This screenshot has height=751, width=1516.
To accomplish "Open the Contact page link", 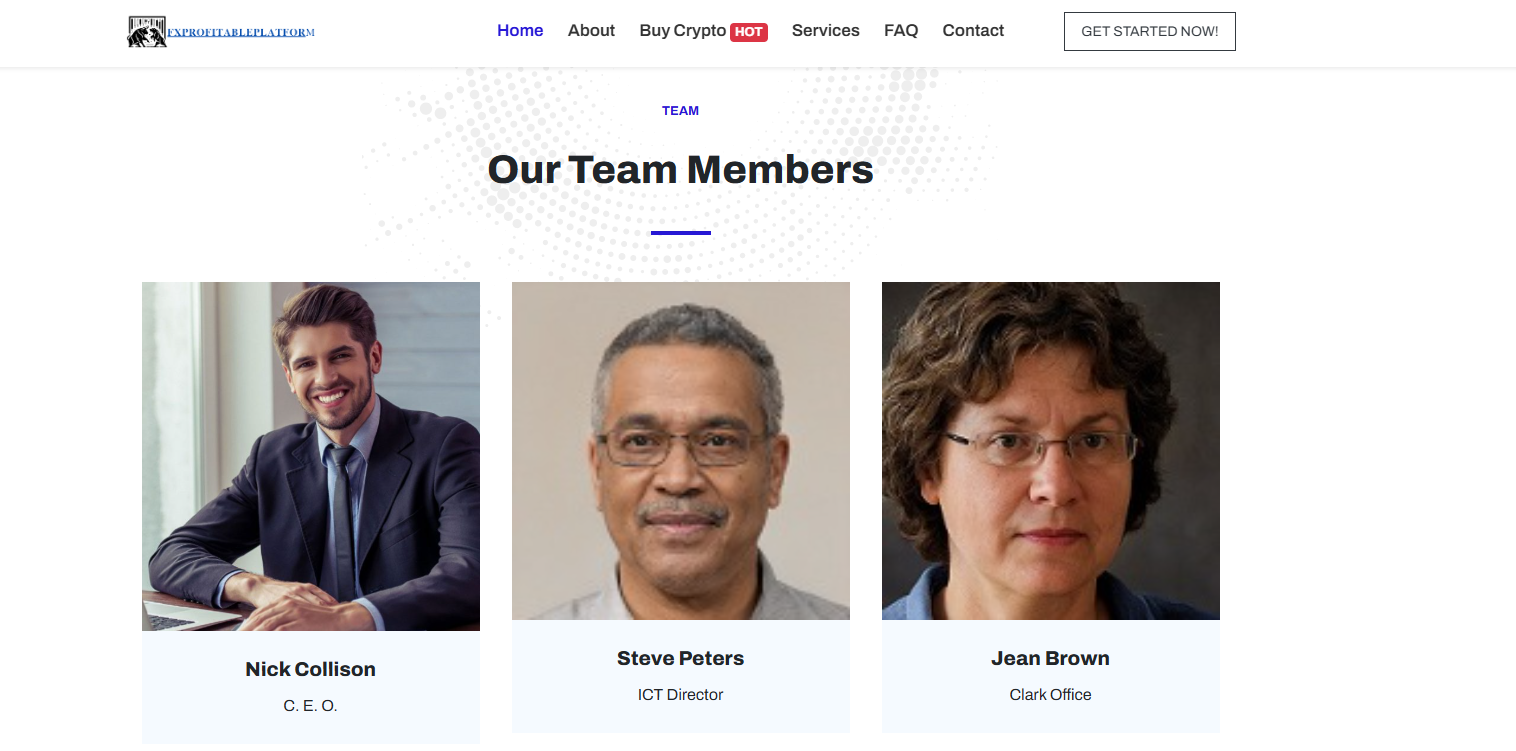I will click(973, 31).
